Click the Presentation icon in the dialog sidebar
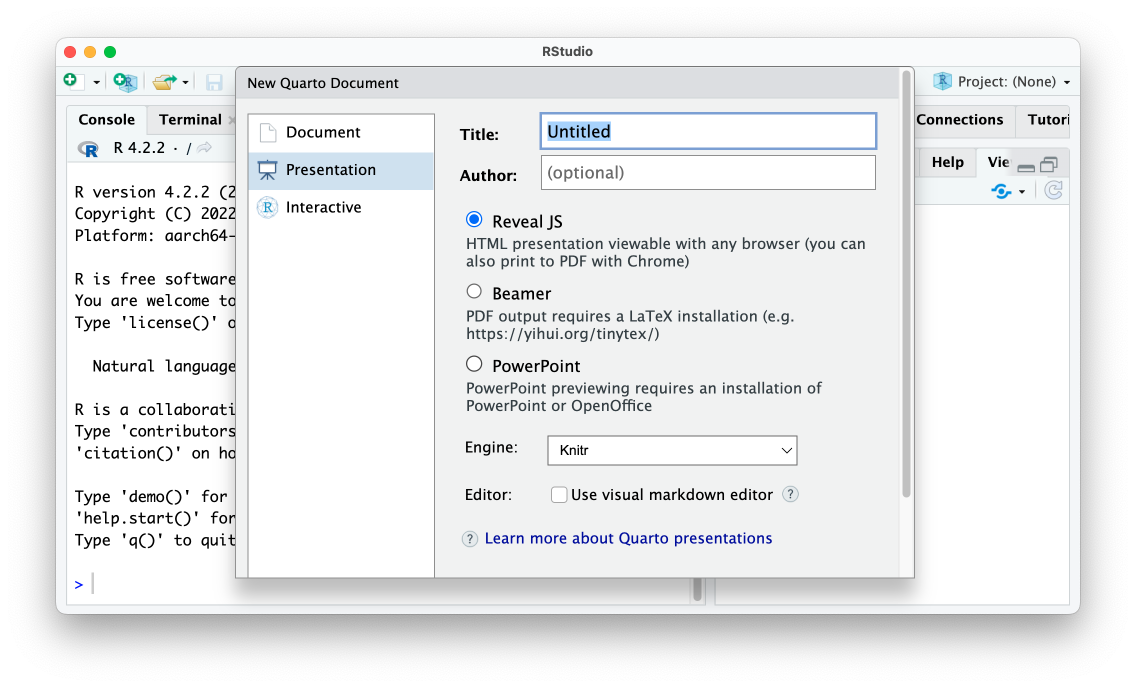This screenshot has width=1136, height=688. pyautogui.click(x=267, y=169)
